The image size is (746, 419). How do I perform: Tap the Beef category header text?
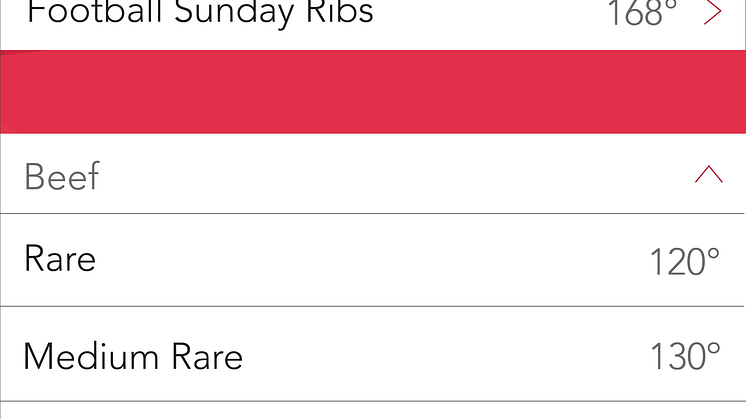pos(62,176)
